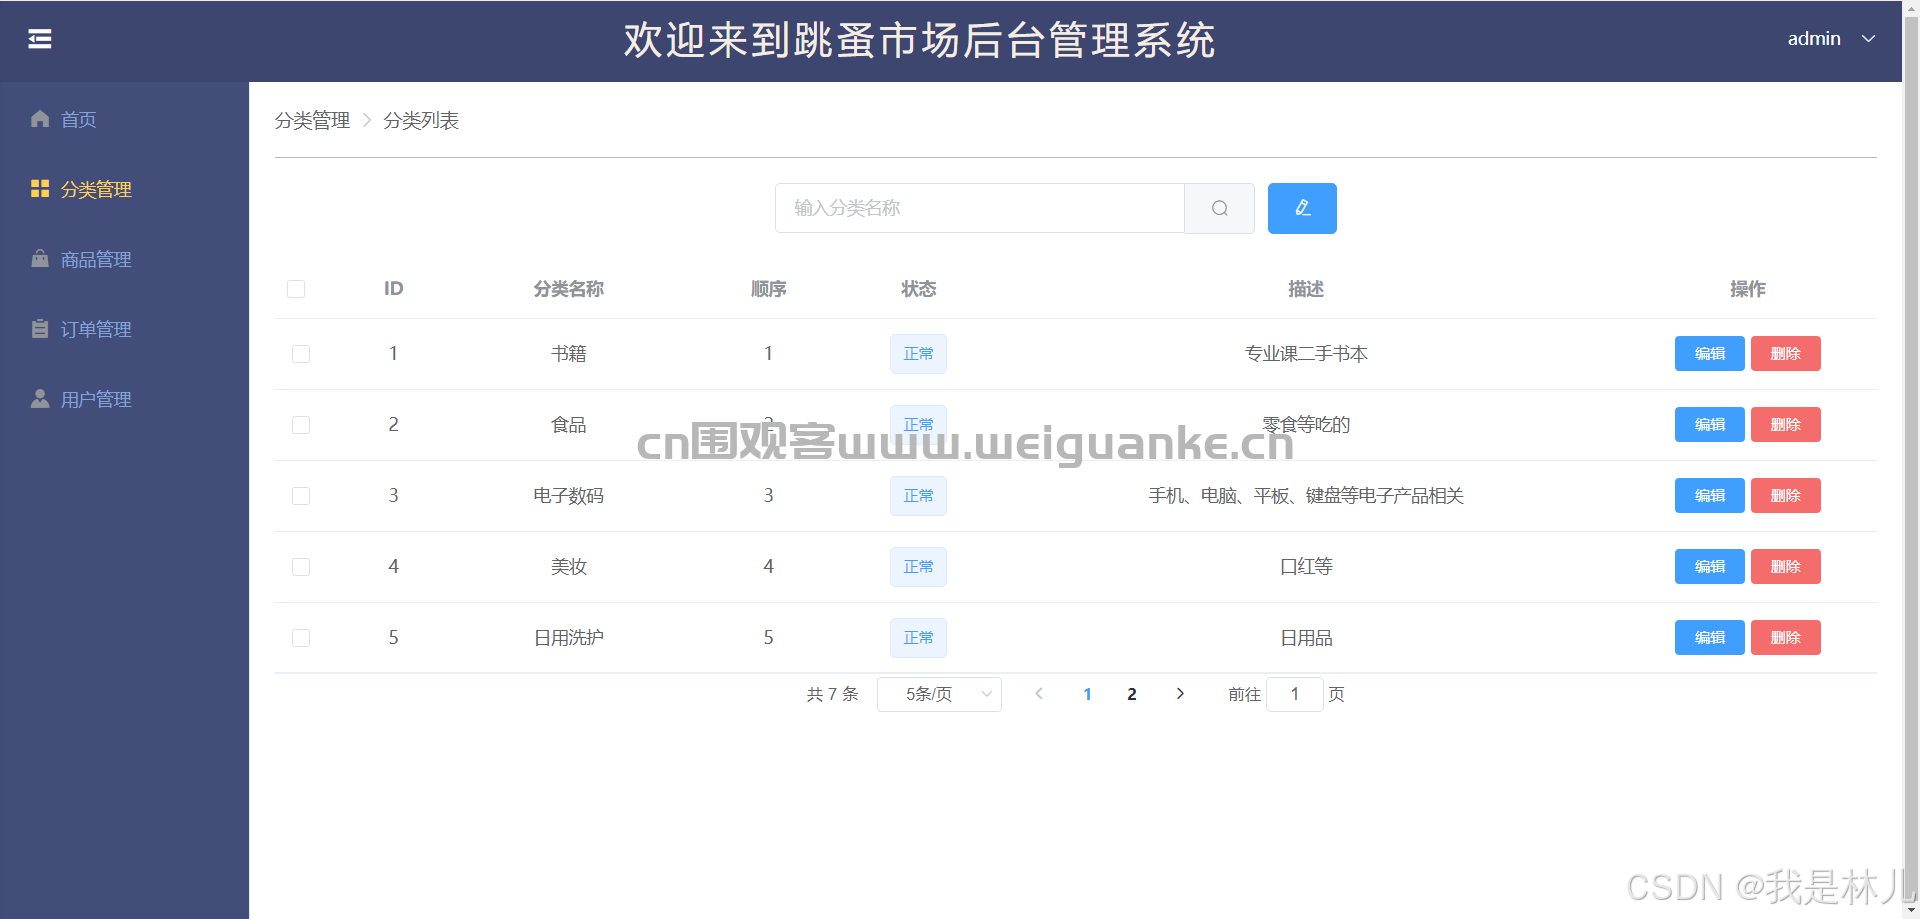Open 用户管理 via the person icon

point(40,398)
